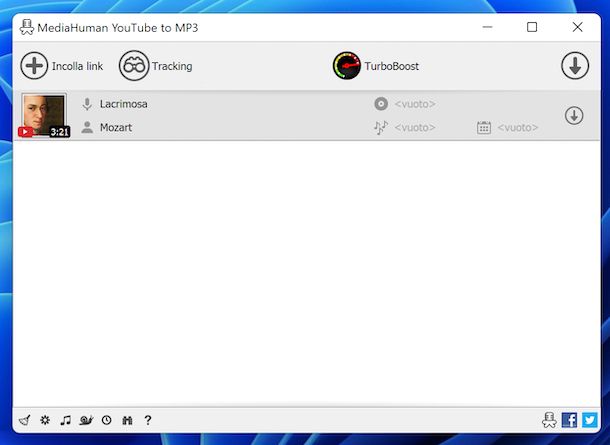The height and width of the screenshot is (445, 610).
Task: Open the clock history icon
Action: (x=107, y=420)
